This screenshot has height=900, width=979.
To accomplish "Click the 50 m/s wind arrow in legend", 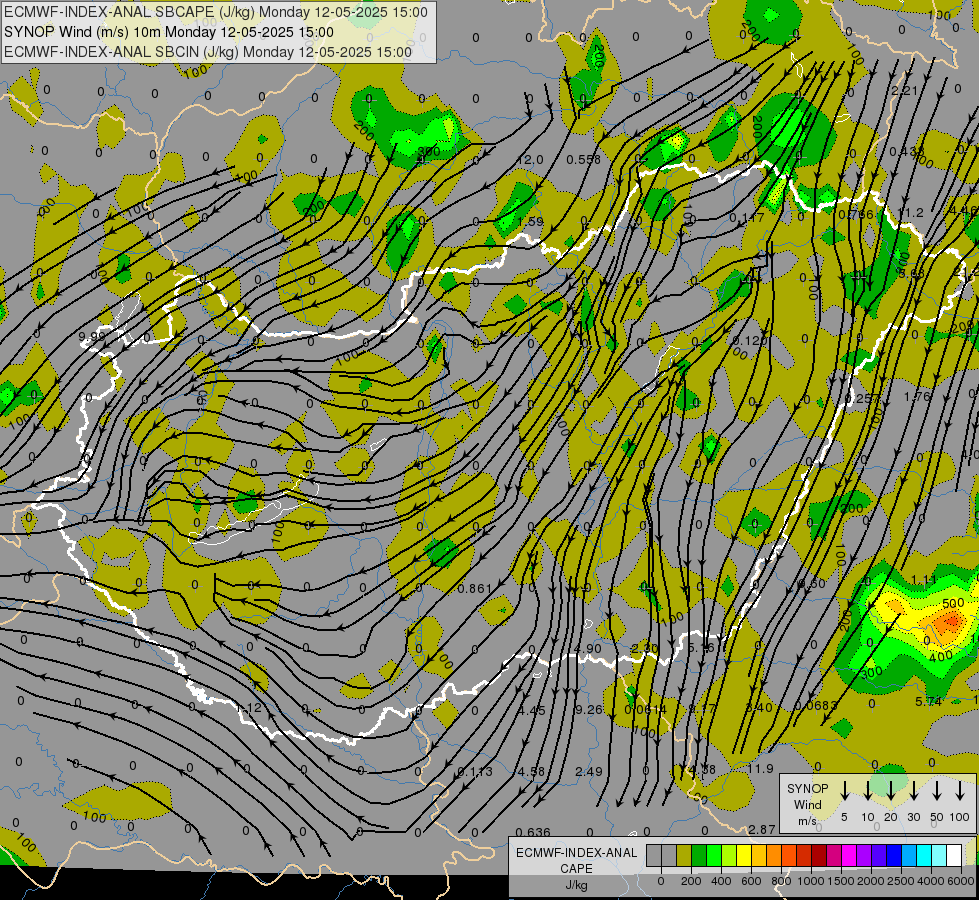I will (937, 791).
